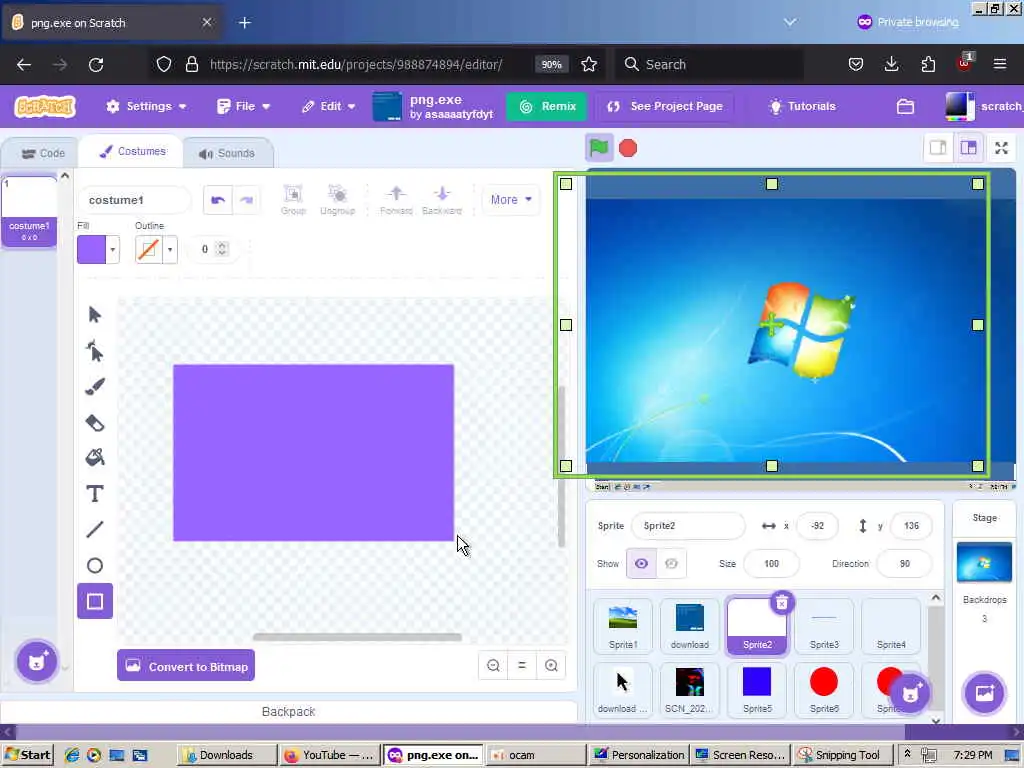Open the Tutorials link
The width and height of the screenshot is (1024, 768).
(803, 106)
